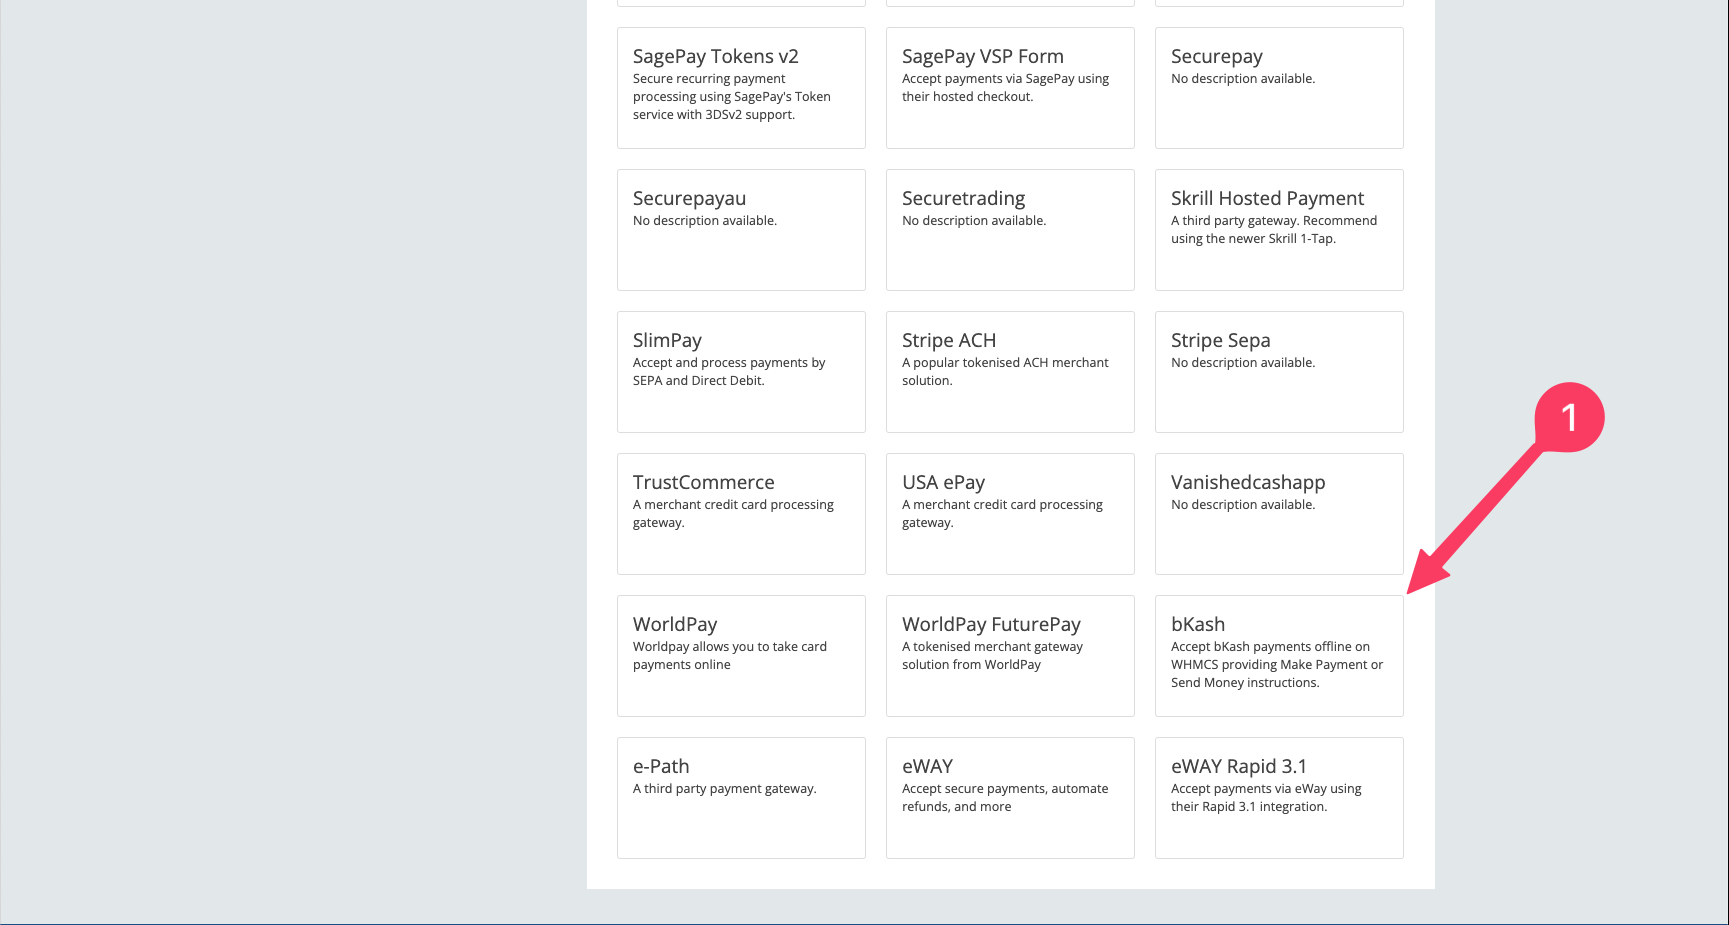Screen dimensions: 1729x925
Task: Choose the Securepay gateway card
Action: 1279,88
